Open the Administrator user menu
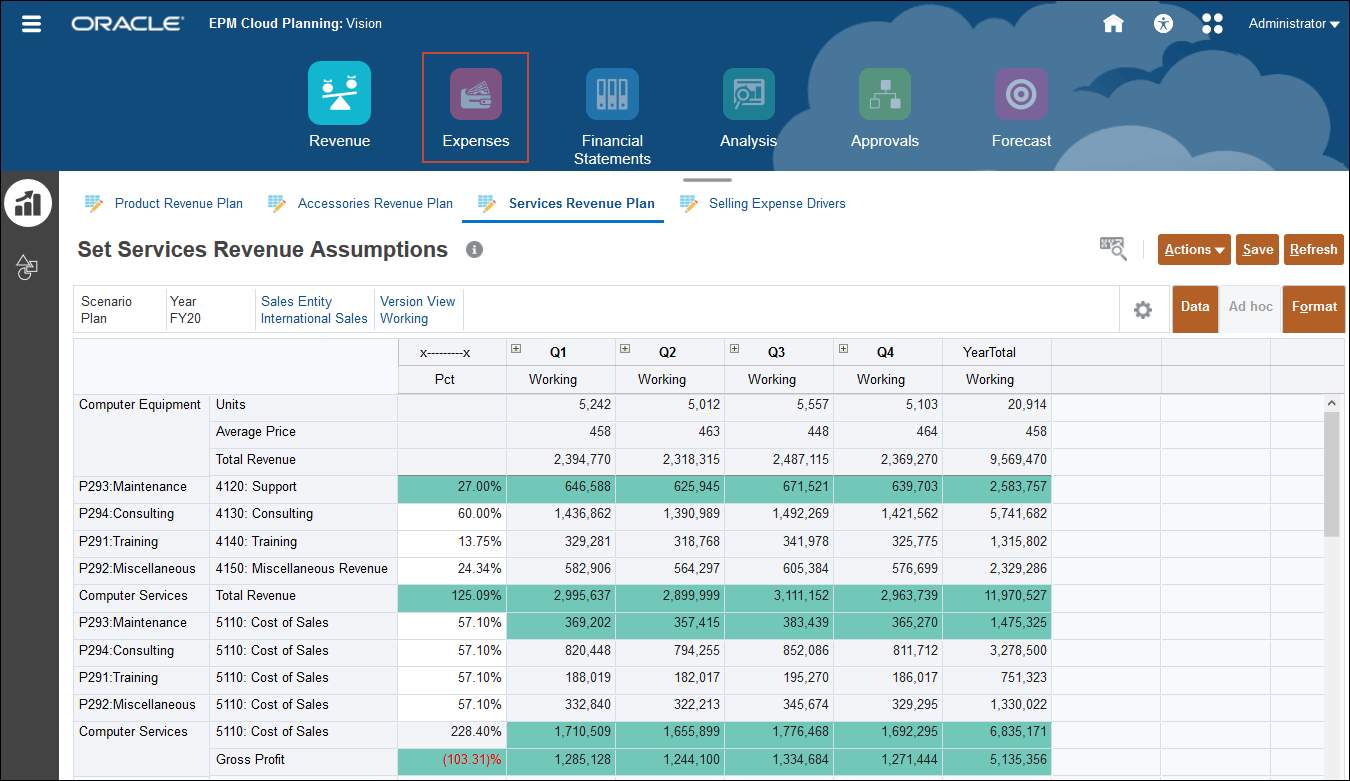 [1293, 24]
